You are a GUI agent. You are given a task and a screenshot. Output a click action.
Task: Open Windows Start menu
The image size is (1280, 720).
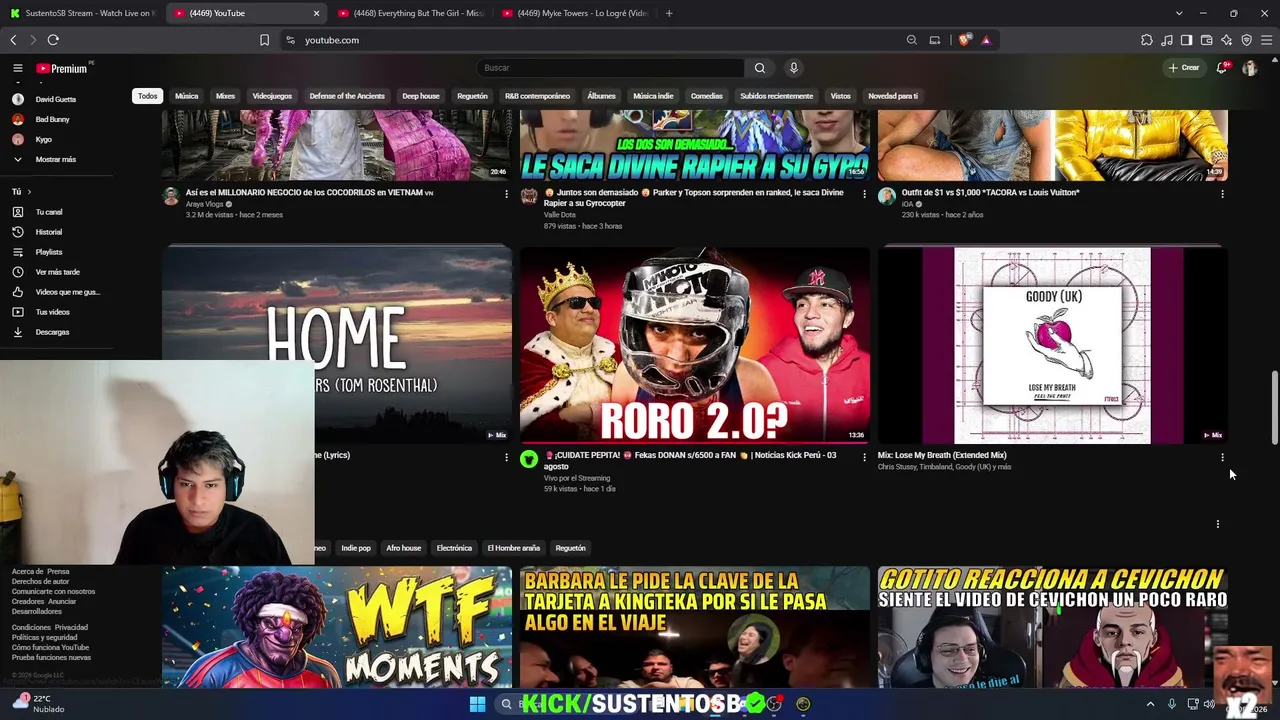click(x=477, y=704)
